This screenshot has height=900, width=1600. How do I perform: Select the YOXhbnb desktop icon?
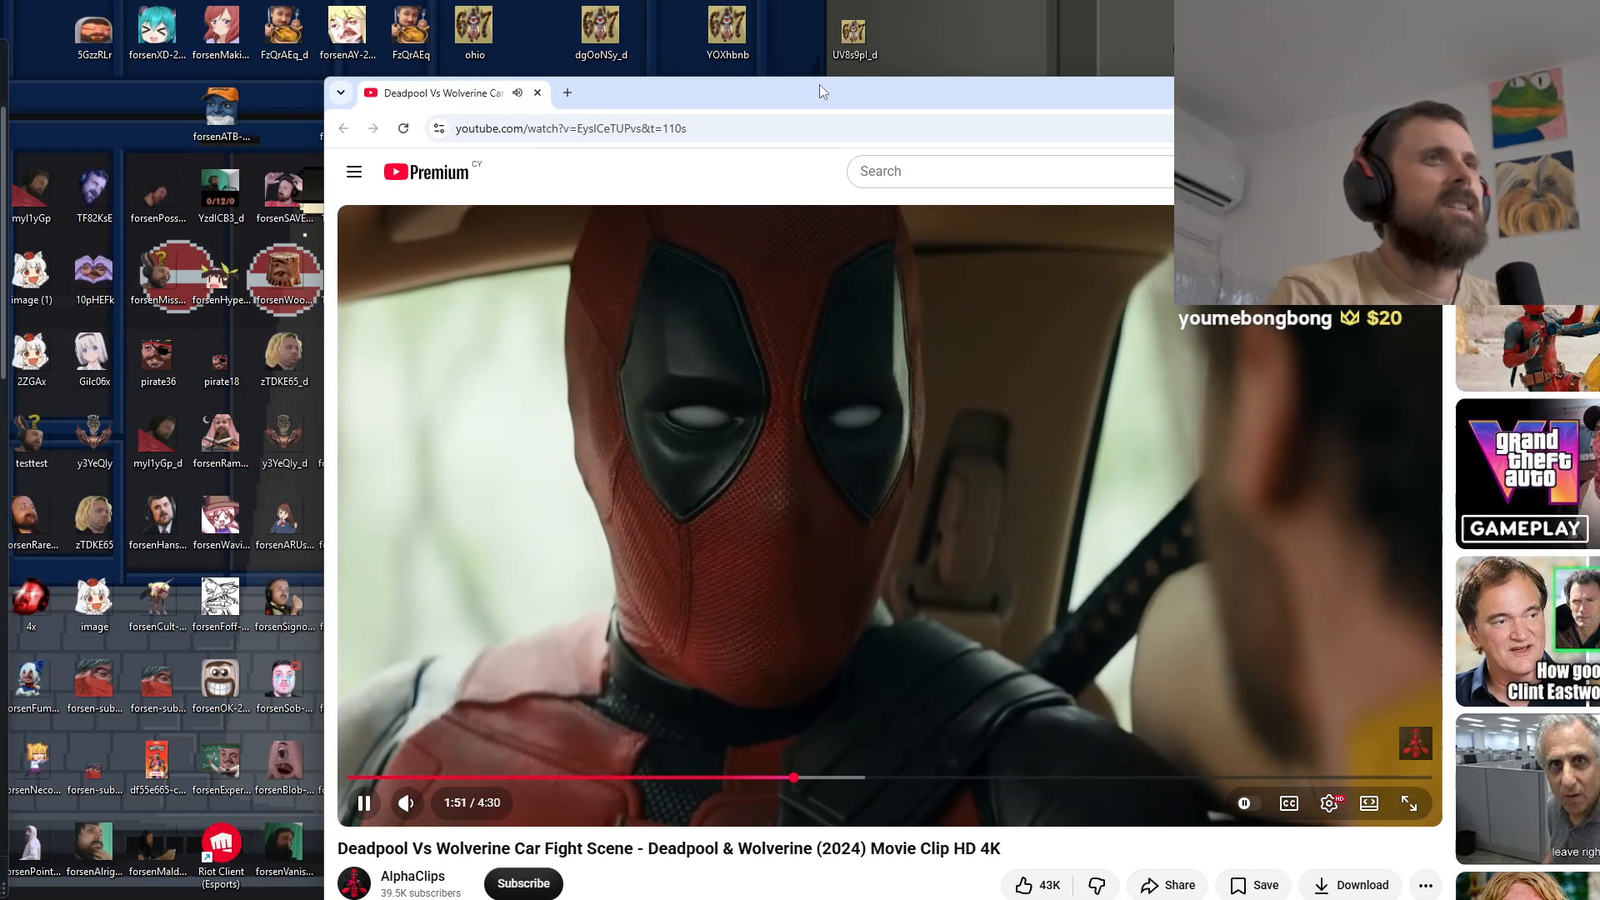coord(727,34)
